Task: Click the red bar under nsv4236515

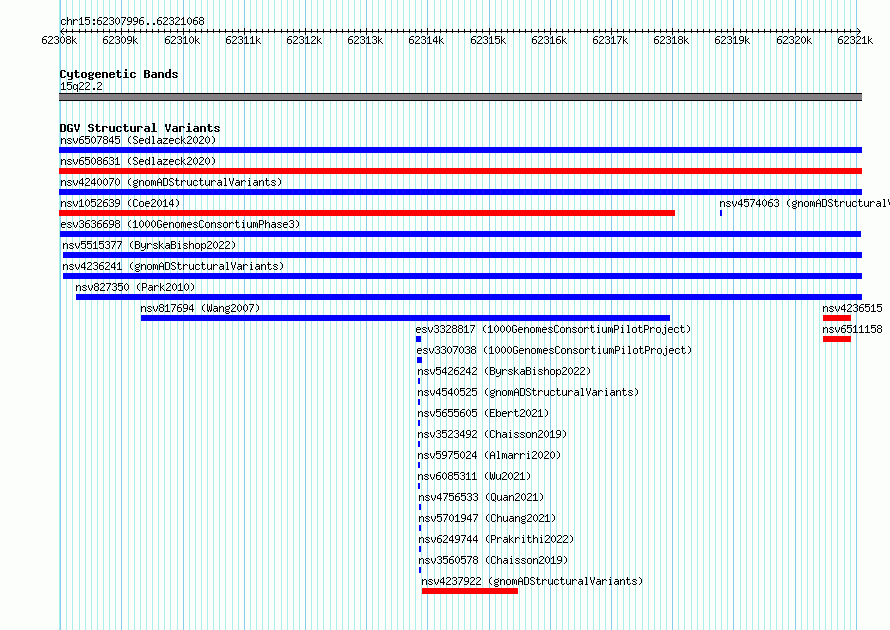Action: pos(837,318)
